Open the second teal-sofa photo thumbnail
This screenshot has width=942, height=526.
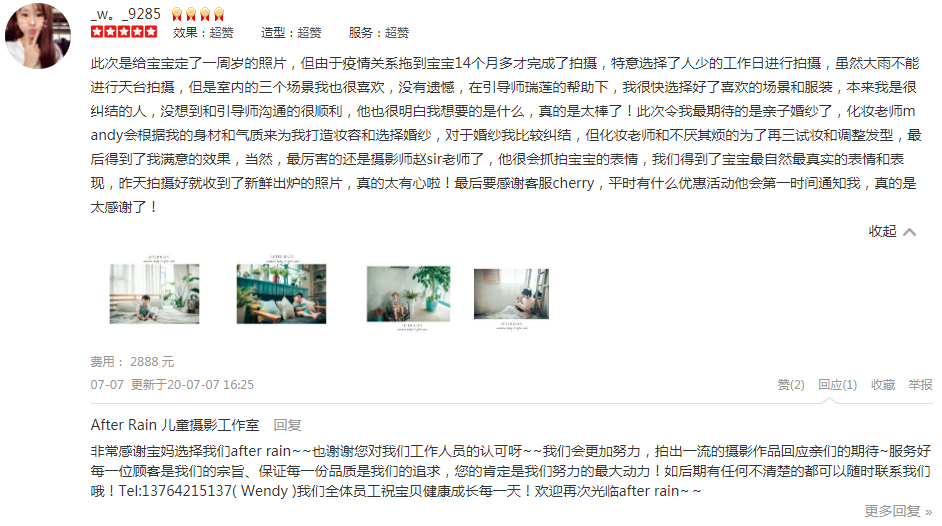click(281, 291)
